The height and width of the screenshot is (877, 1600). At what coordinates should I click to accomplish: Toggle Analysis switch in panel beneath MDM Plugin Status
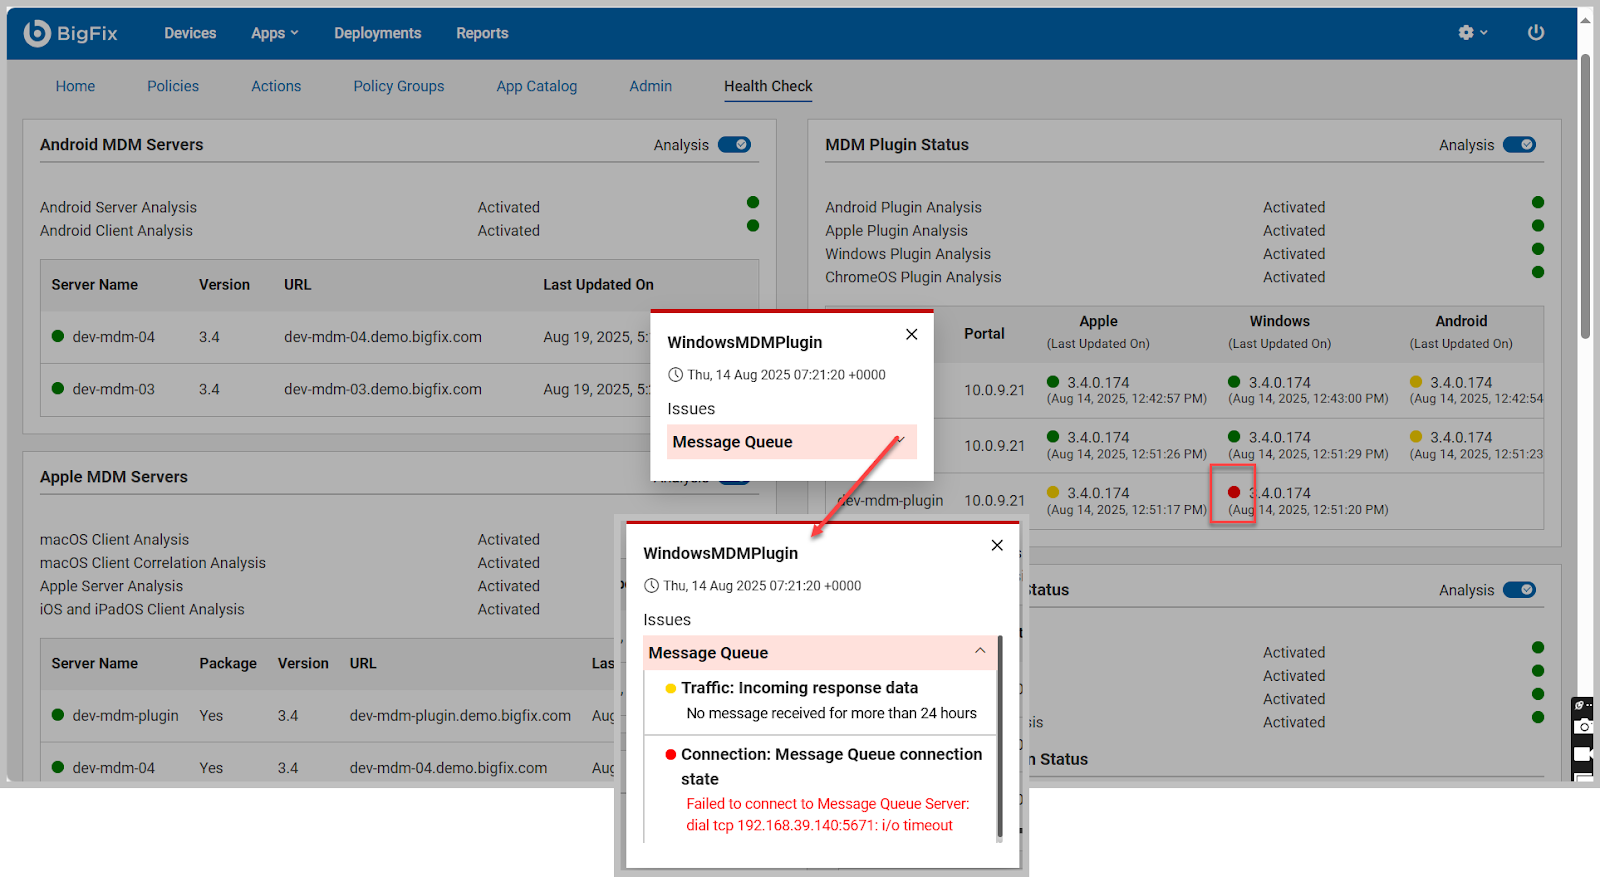coord(1519,590)
